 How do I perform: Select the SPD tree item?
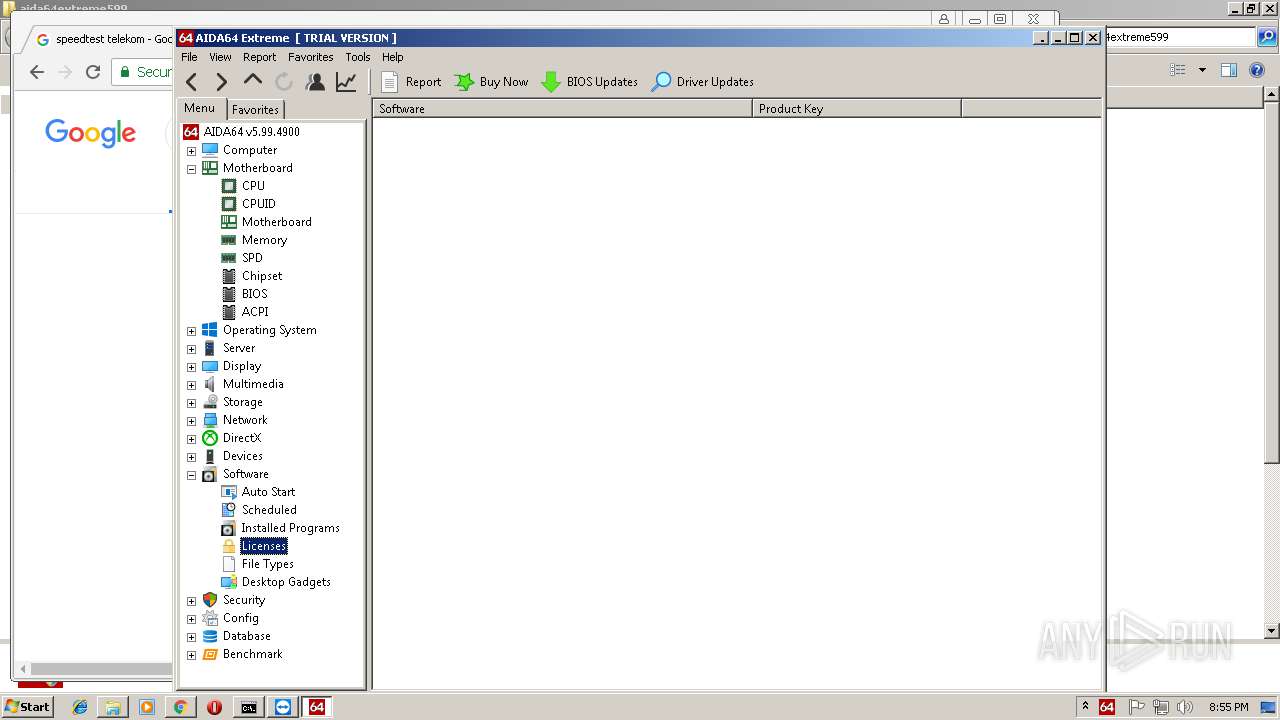pyautogui.click(x=252, y=258)
